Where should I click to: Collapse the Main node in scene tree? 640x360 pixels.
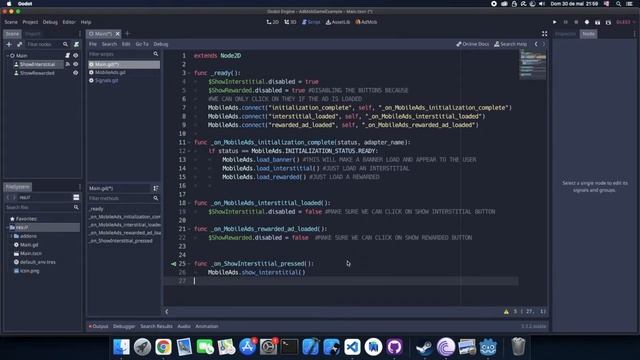(7, 56)
